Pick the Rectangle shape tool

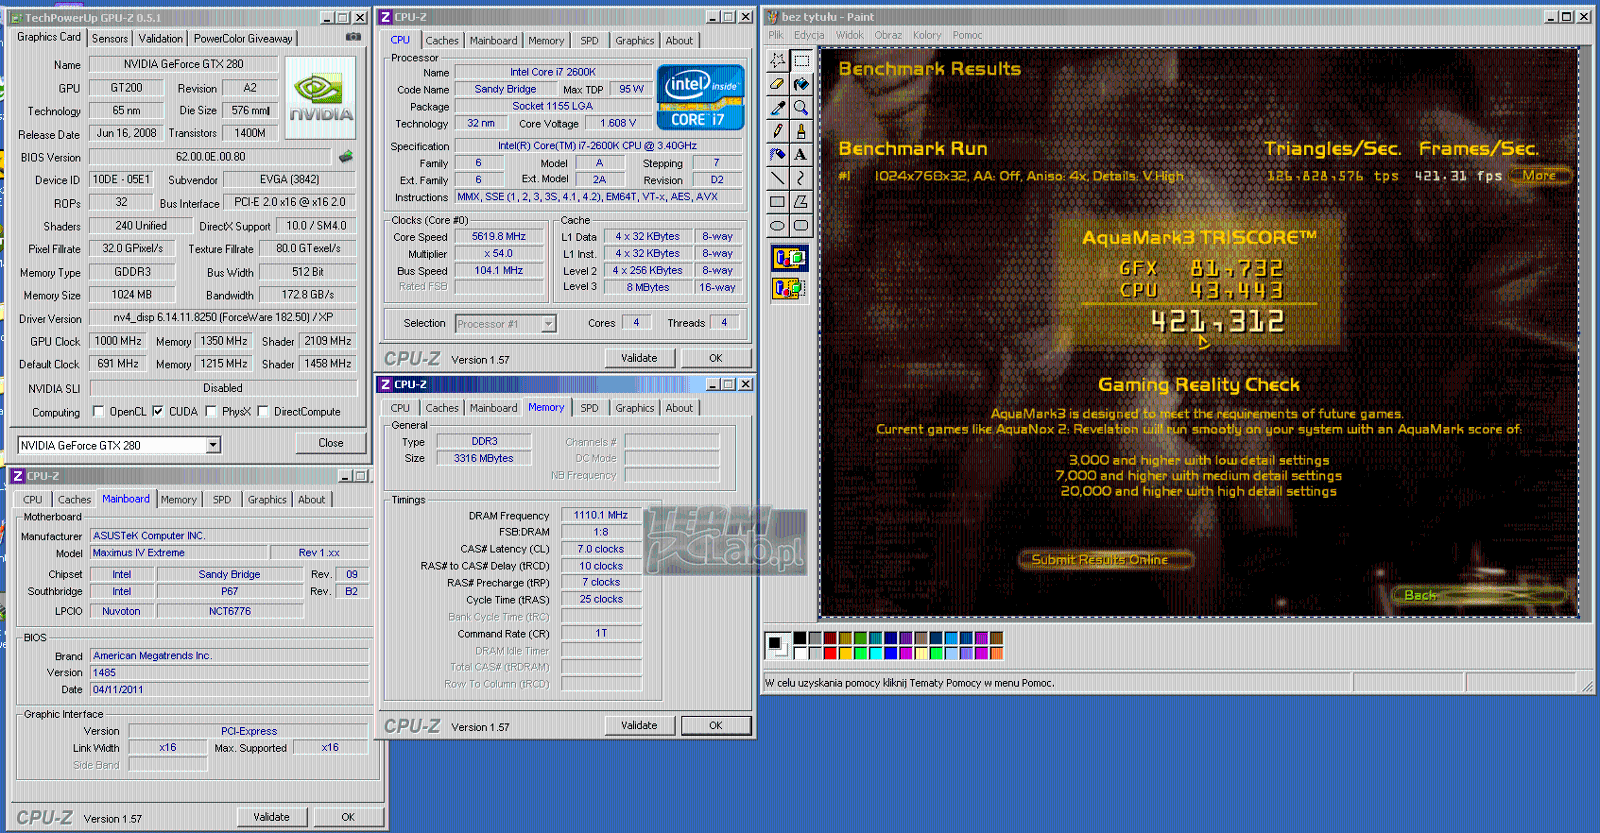(x=777, y=202)
